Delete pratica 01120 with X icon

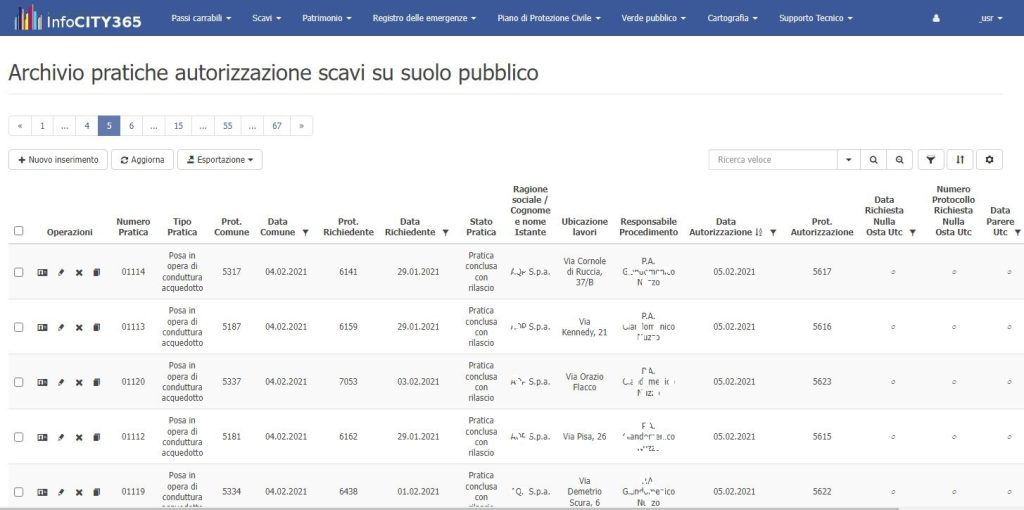tap(79, 382)
